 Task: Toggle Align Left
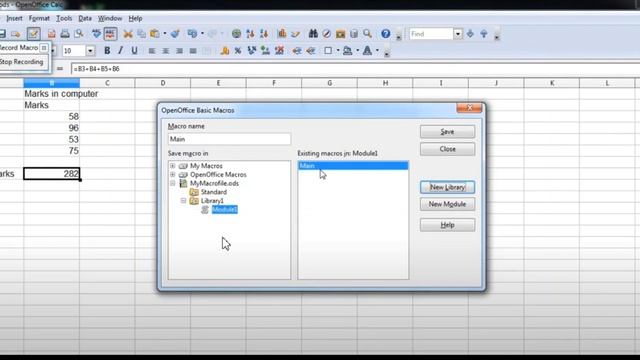pyautogui.click(x=152, y=51)
